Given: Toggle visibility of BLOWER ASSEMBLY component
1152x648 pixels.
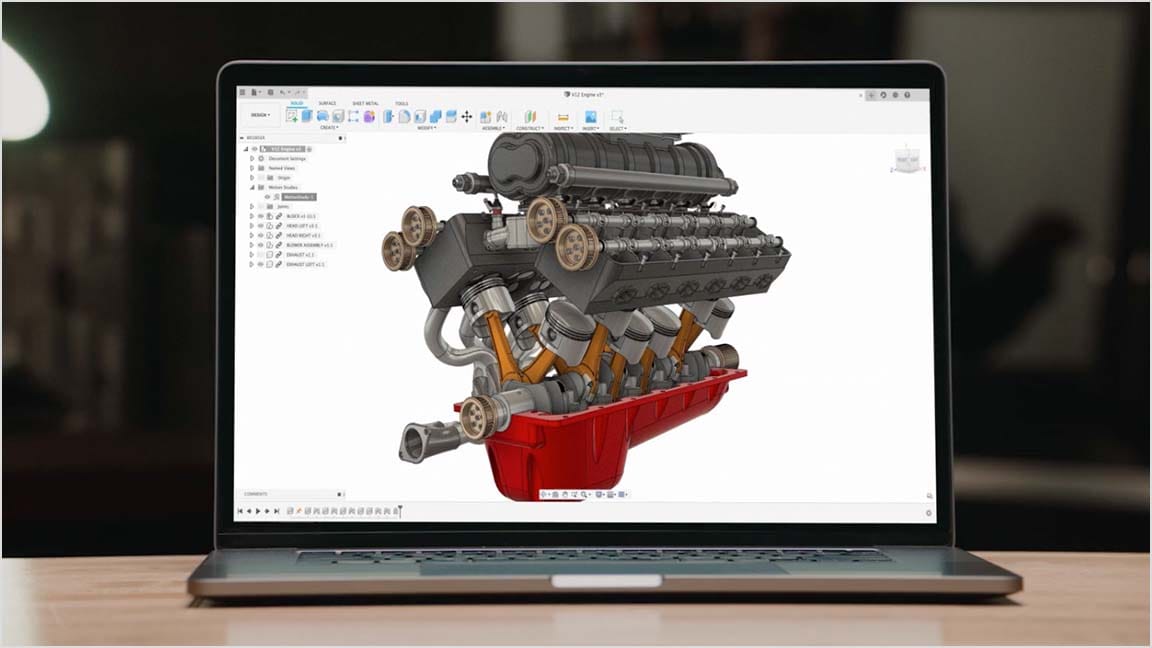Looking at the screenshot, I should pyautogui.click(x=260, y=245).
